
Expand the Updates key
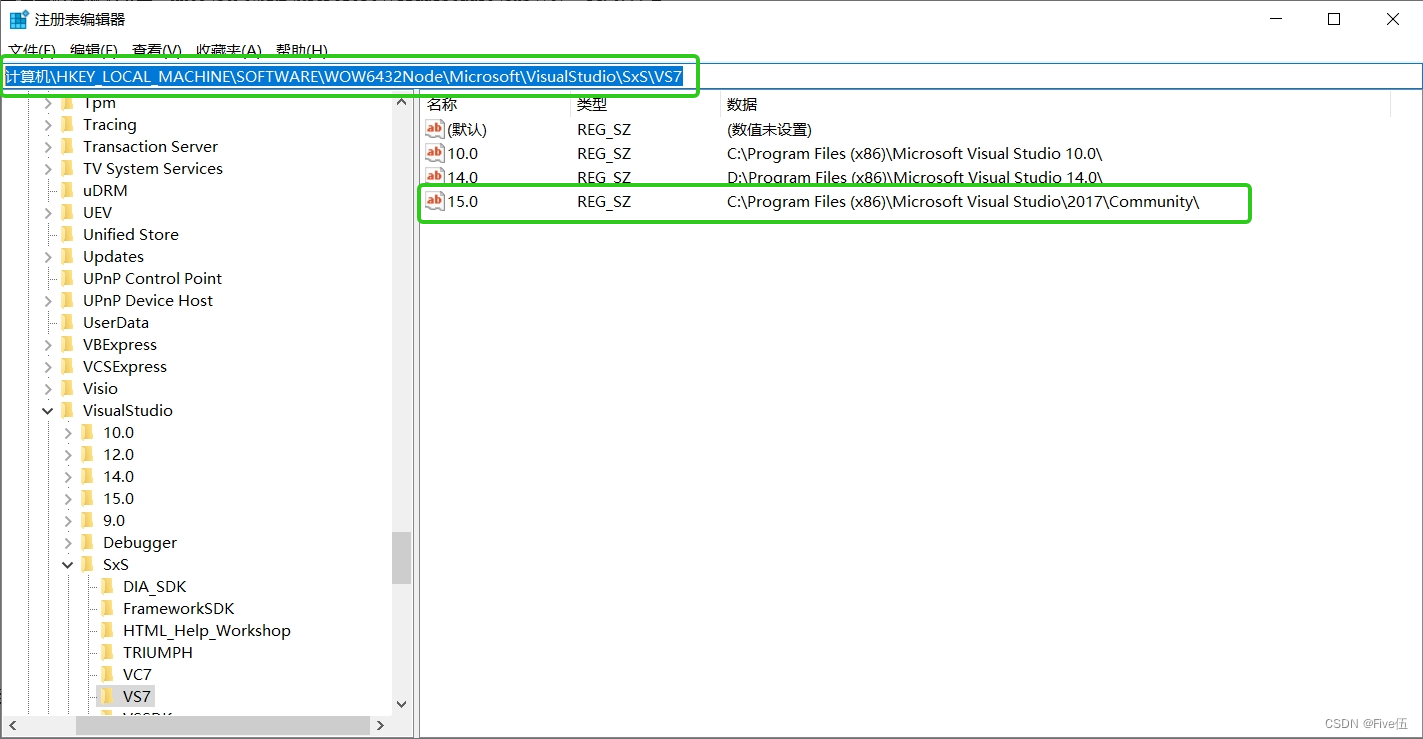48,257
